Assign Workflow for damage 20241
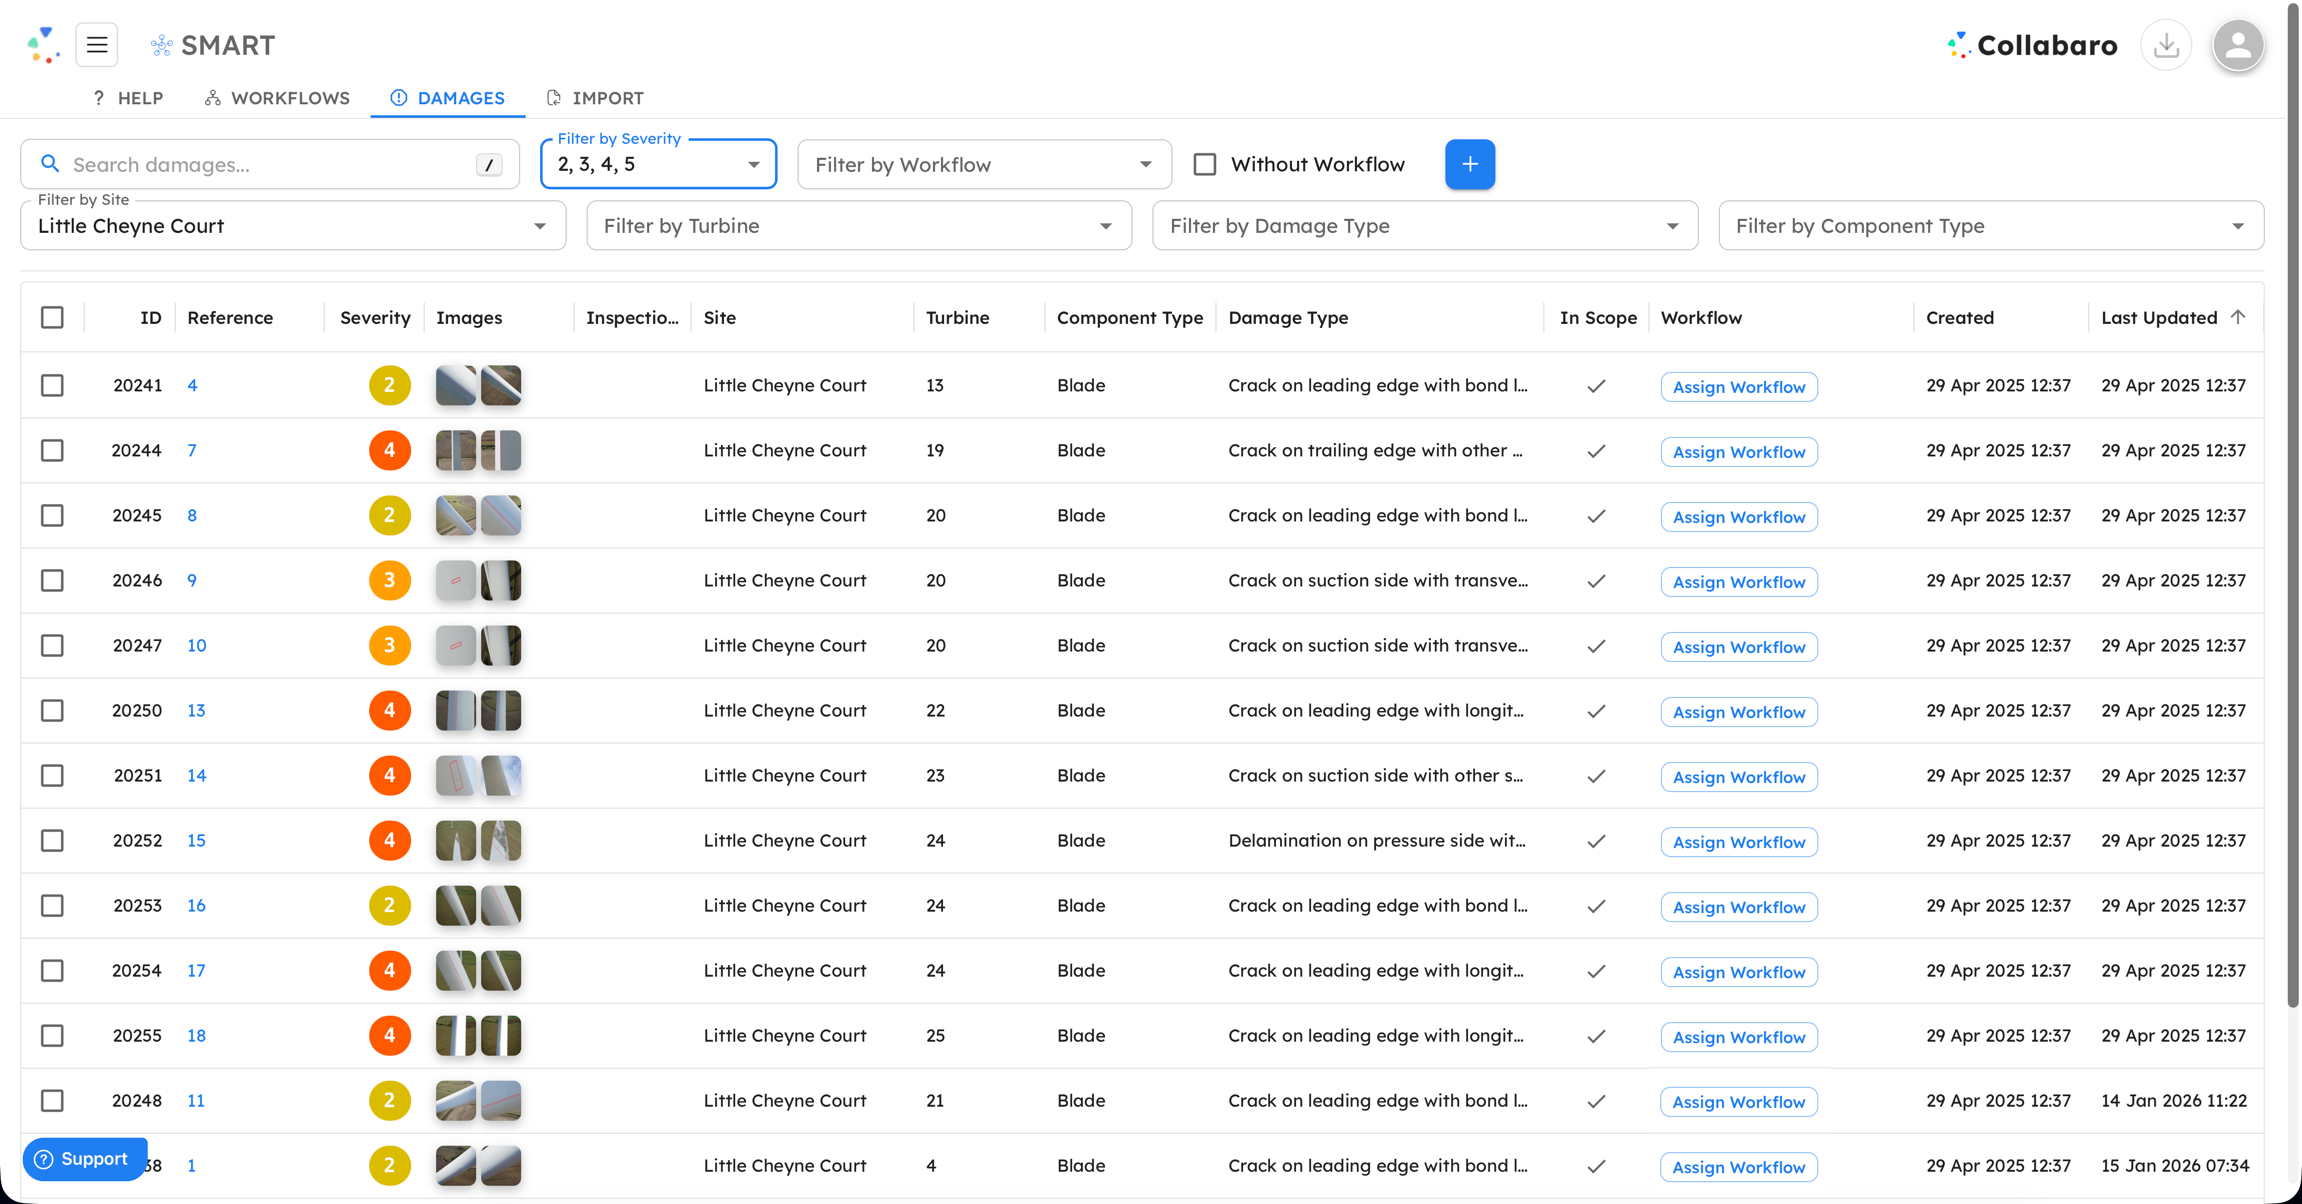The width and height of the screenshot is (2302, 1204). [x=1738, y=387]
